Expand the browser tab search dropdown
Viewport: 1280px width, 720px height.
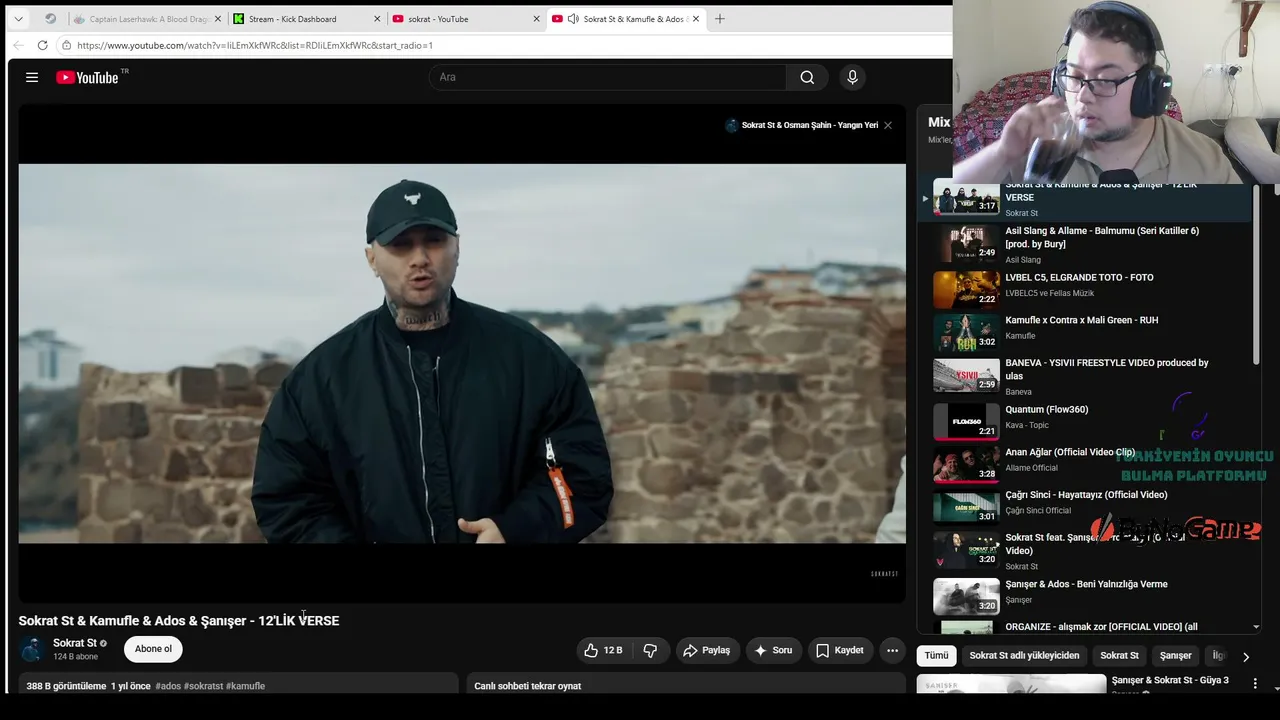pos(18,19)
